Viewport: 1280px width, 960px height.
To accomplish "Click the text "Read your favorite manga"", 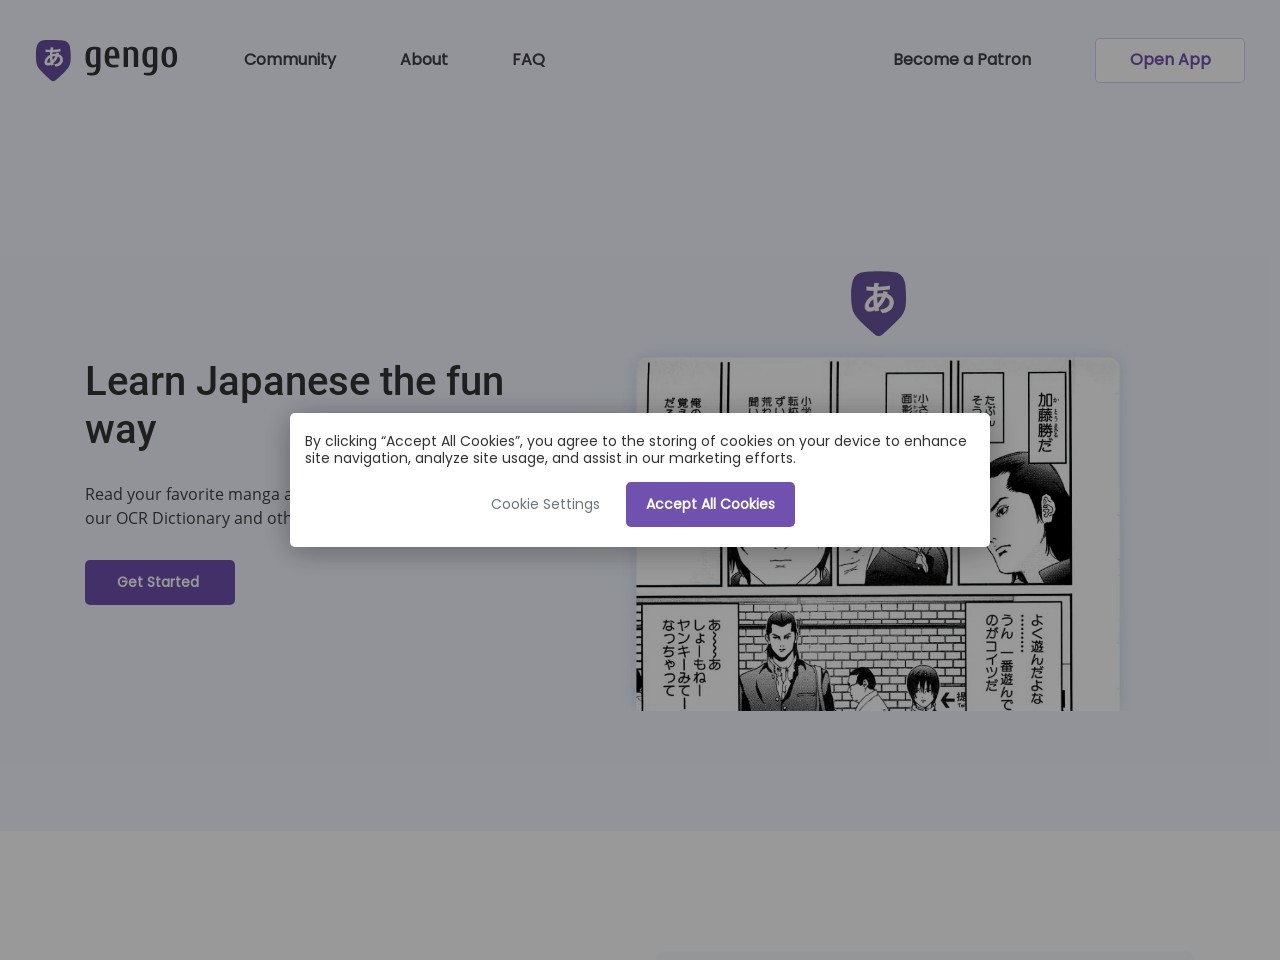I will (x=182, y=494).
